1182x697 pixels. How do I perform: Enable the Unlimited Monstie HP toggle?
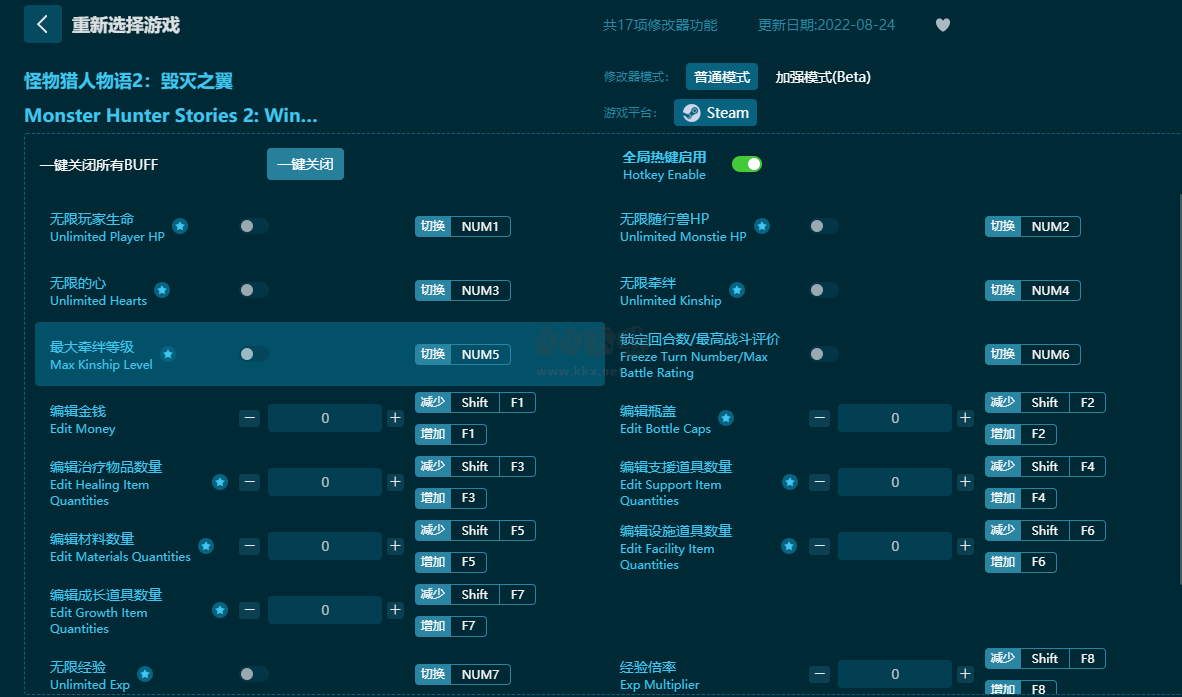[823, 227]
